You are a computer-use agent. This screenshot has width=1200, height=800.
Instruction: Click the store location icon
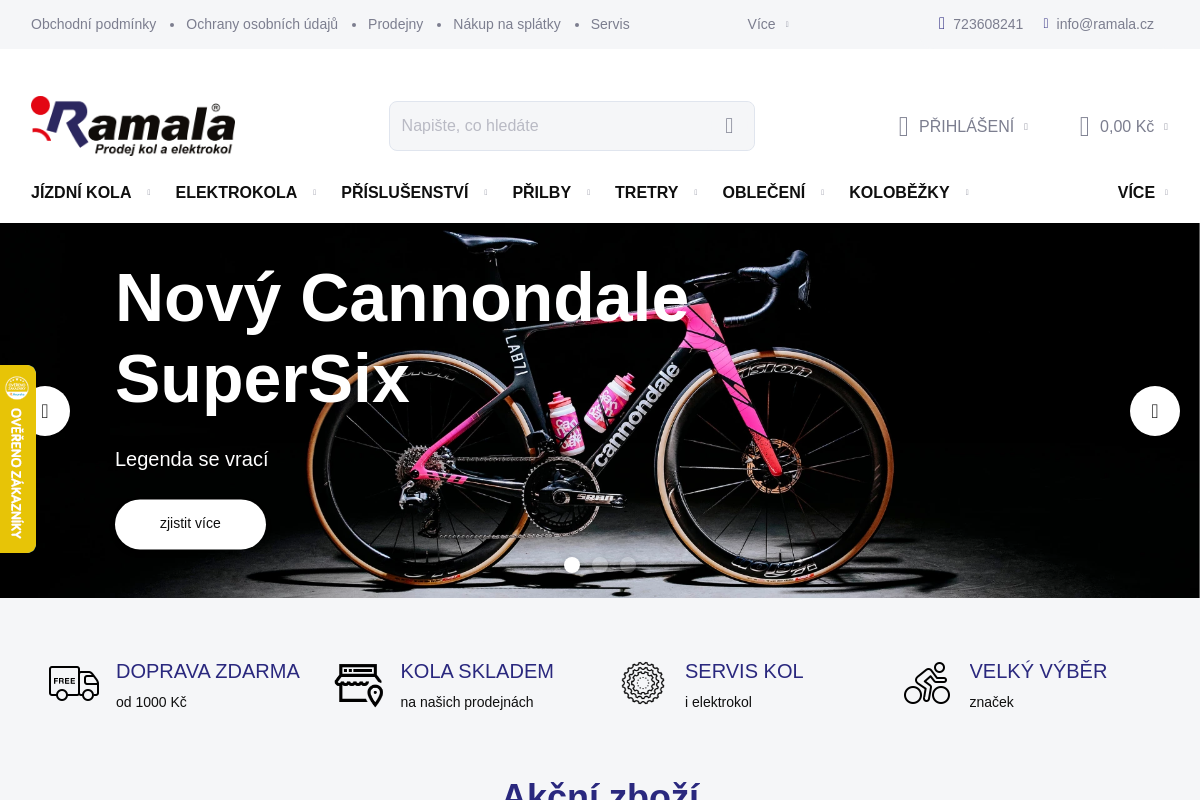coord(359,685)
